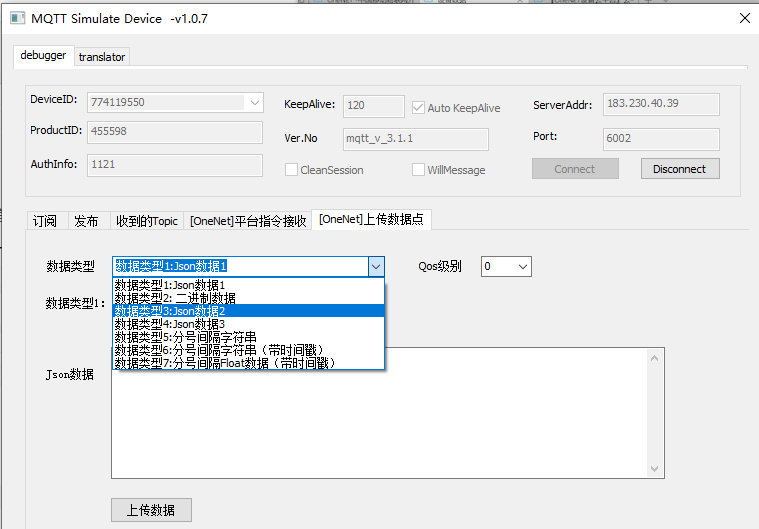Click the KeepAlive field with 120
The width and height of the screenshot is (759, 529).
pos(373,106)
